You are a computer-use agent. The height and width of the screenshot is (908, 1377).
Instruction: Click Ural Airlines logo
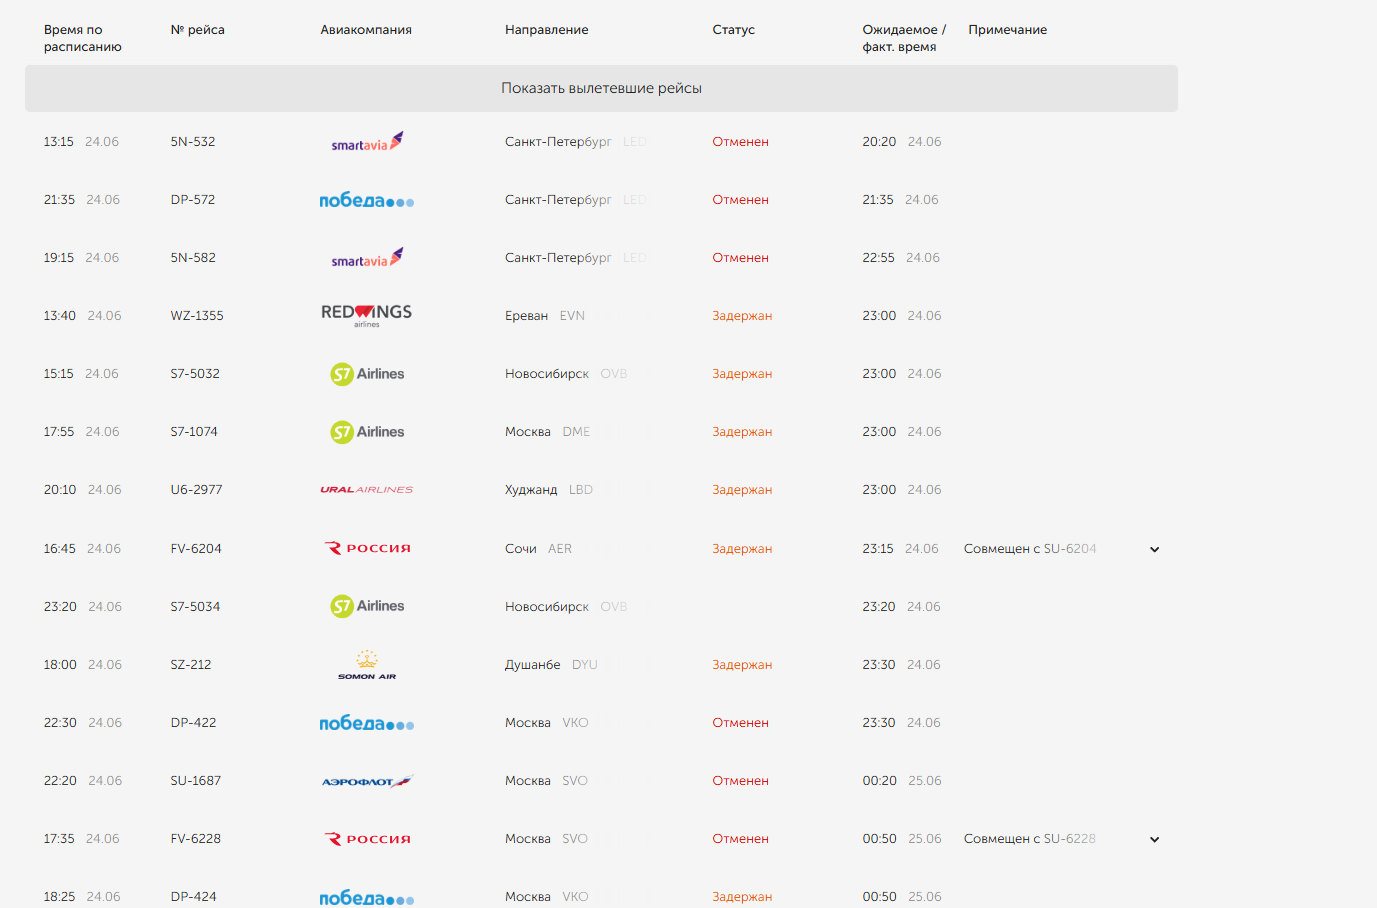(367, 490)
